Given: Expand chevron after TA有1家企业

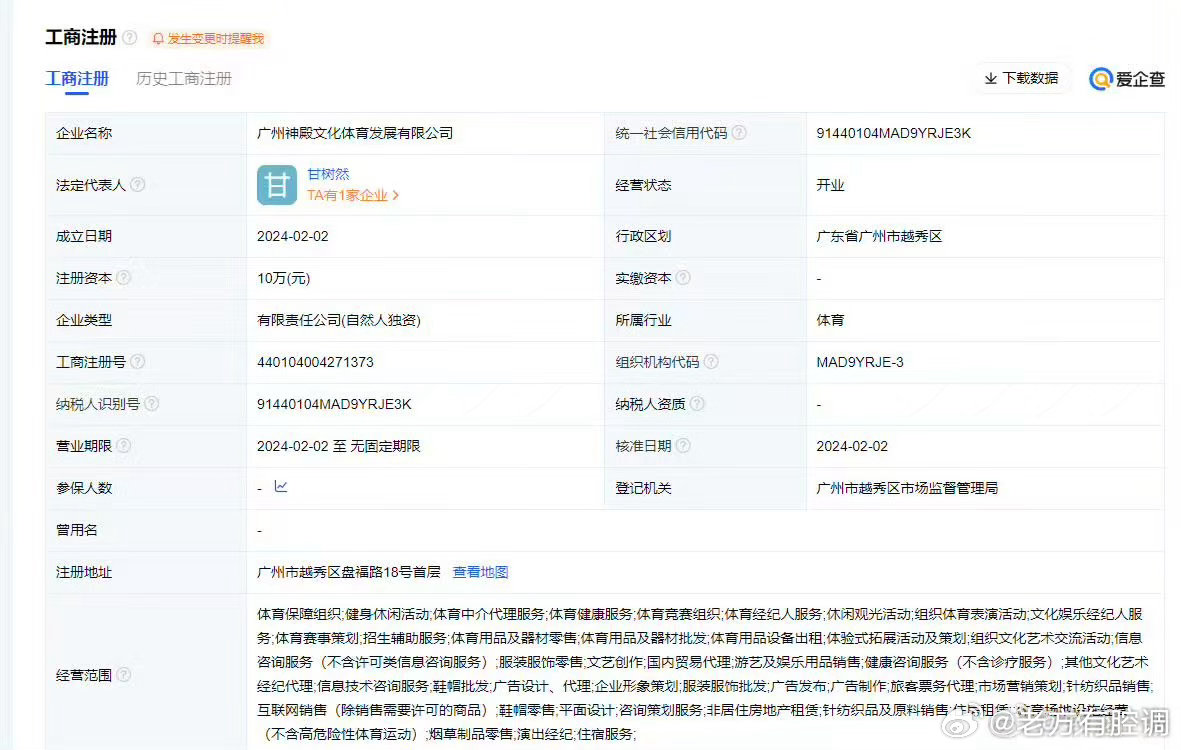Looking at the screenshot, I should coord(396,196).
